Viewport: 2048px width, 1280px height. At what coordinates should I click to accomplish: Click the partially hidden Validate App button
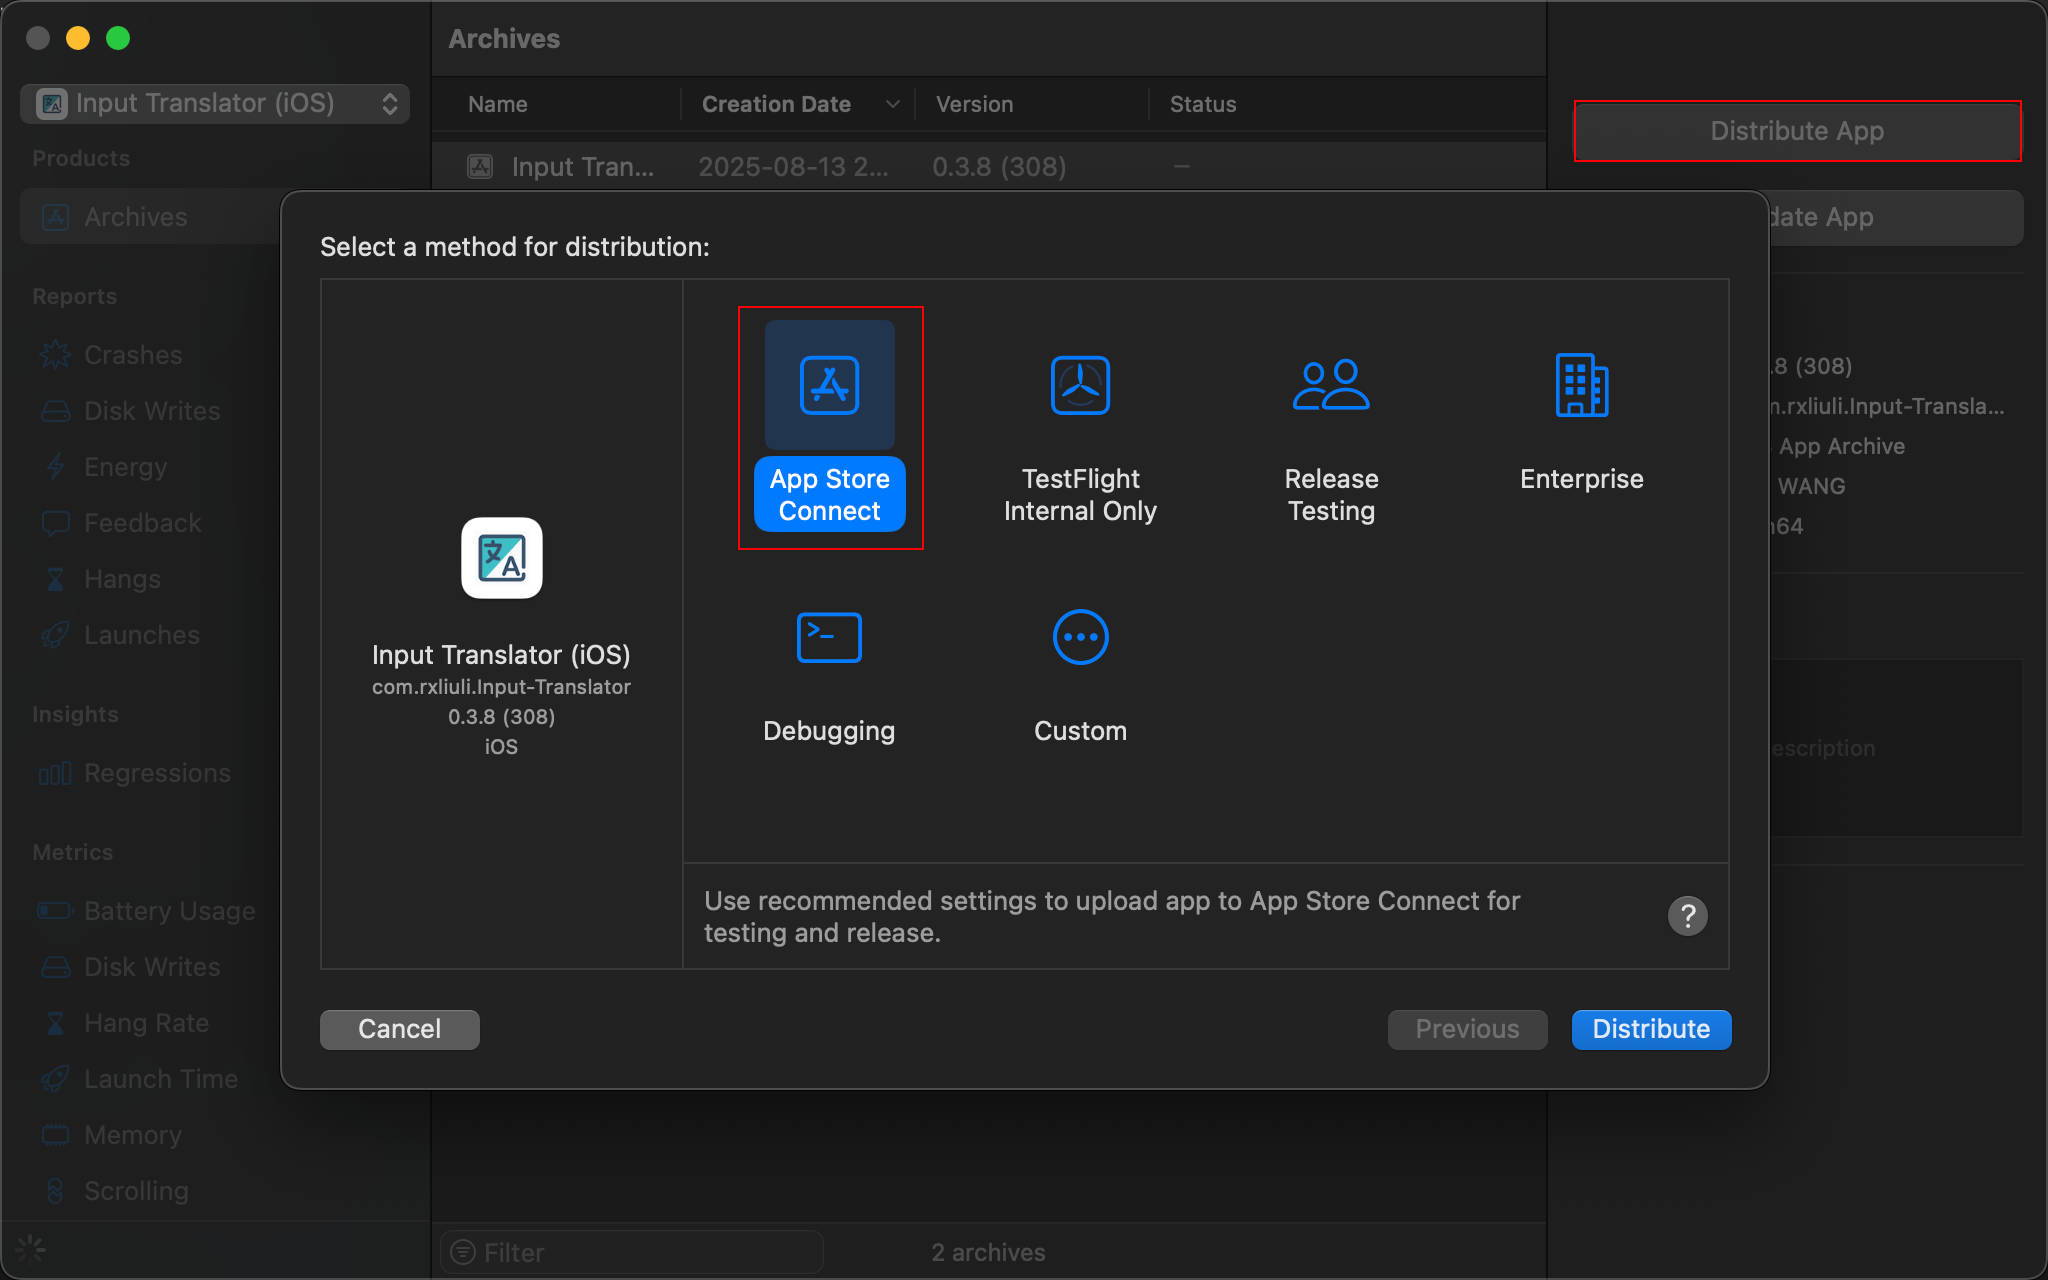coord(1896,217)
